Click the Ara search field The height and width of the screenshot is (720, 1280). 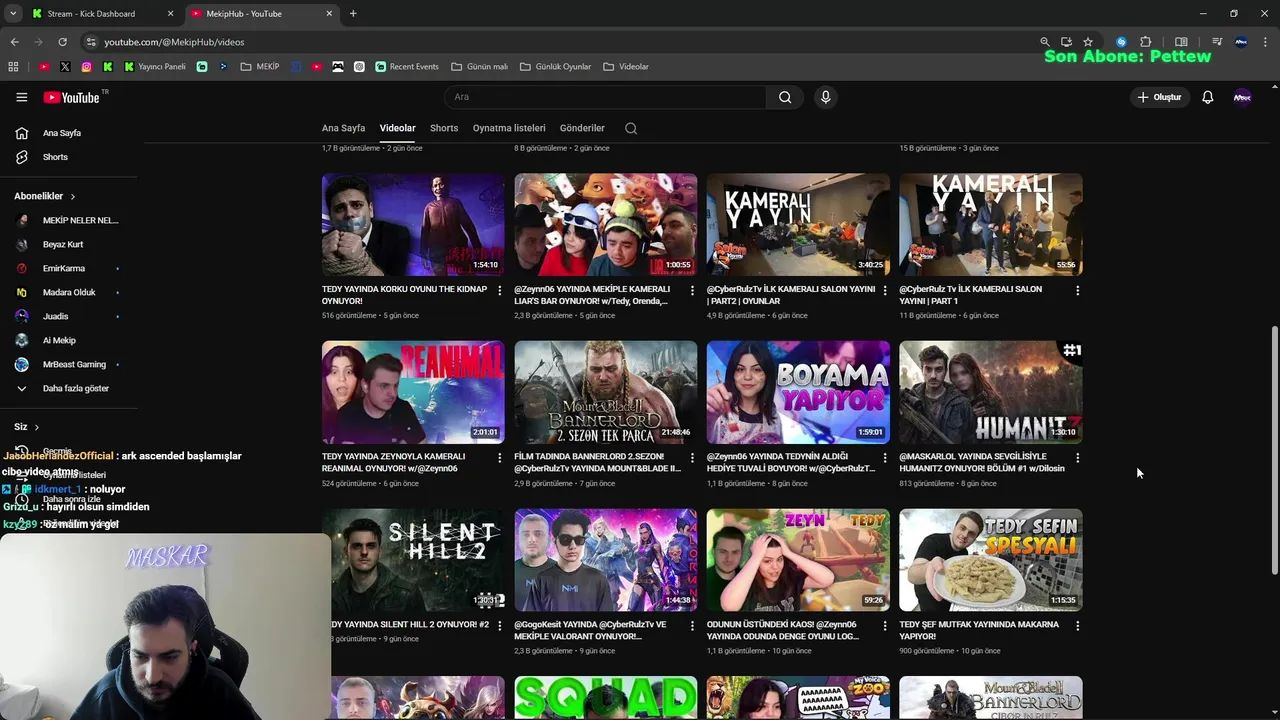click(x=605, y=97)
